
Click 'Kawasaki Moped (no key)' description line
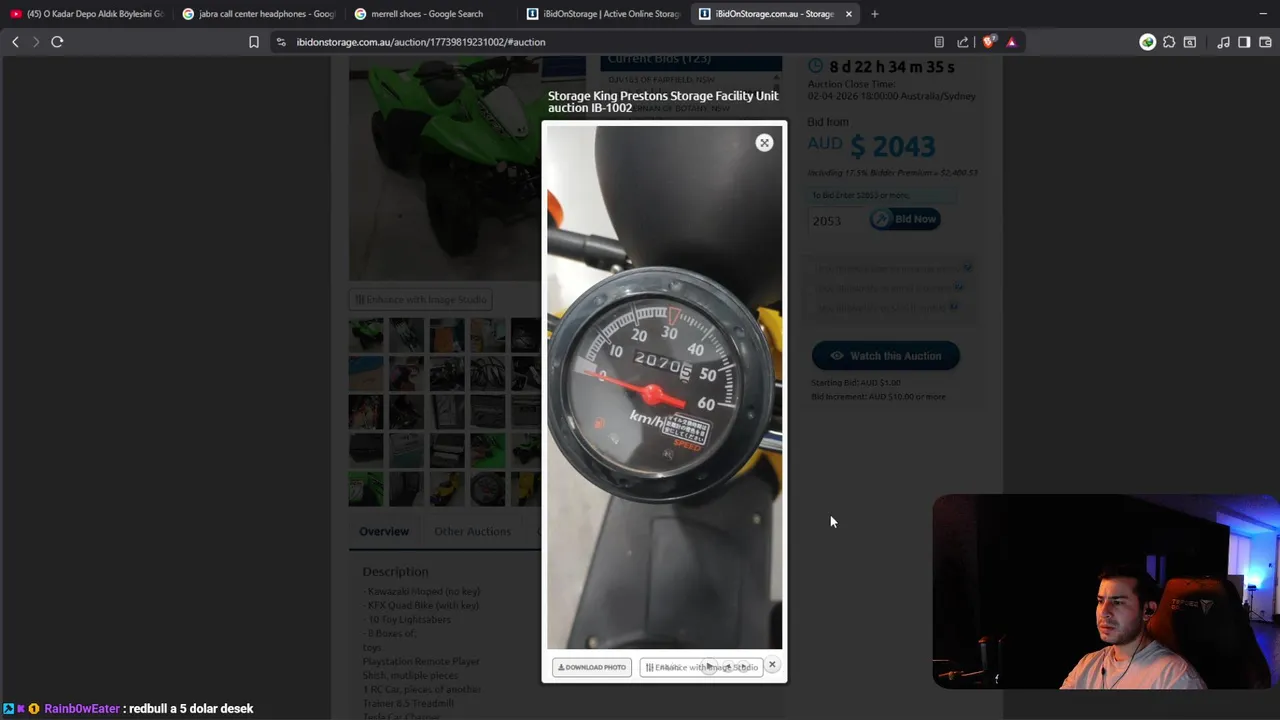click(424, 592)
